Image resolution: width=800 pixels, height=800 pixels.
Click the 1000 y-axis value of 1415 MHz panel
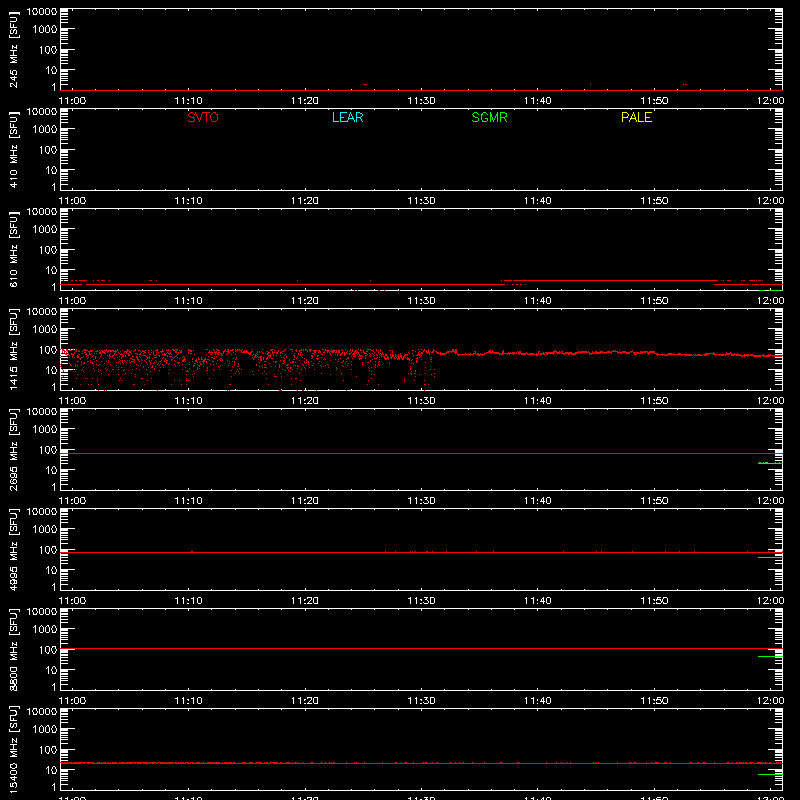(45, 330)
